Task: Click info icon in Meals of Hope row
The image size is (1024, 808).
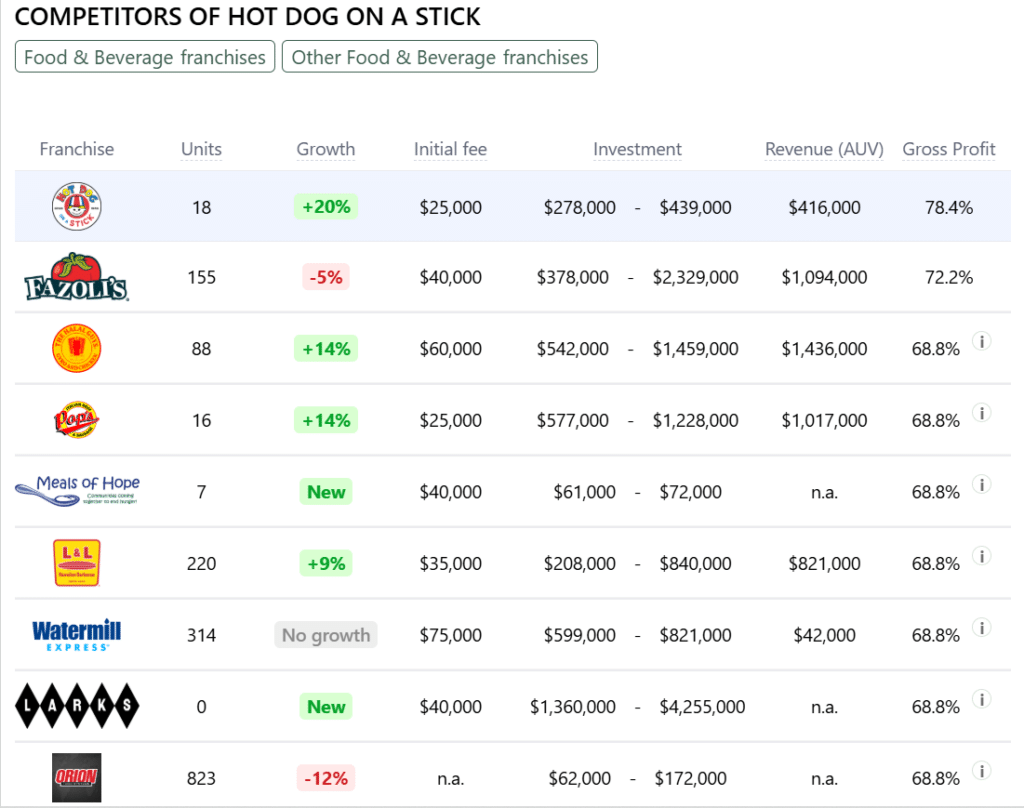Action: pos(982,484)
